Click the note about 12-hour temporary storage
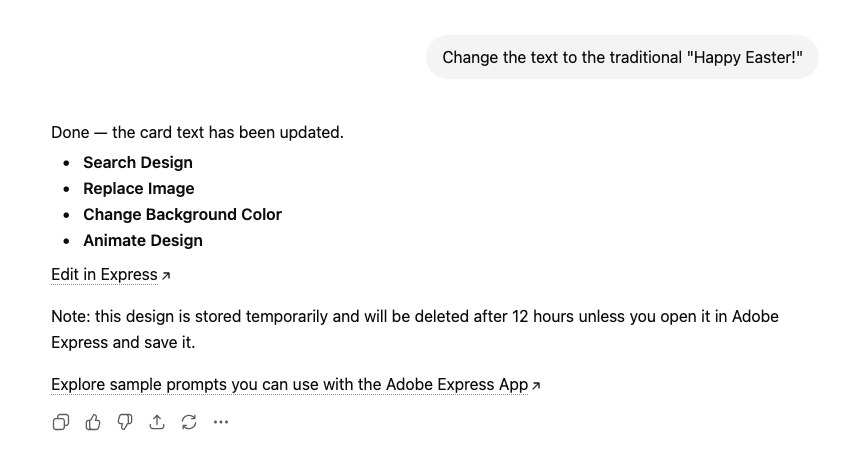Image resolution: width=856 pixels, height=463 pixels. [414, 329]
